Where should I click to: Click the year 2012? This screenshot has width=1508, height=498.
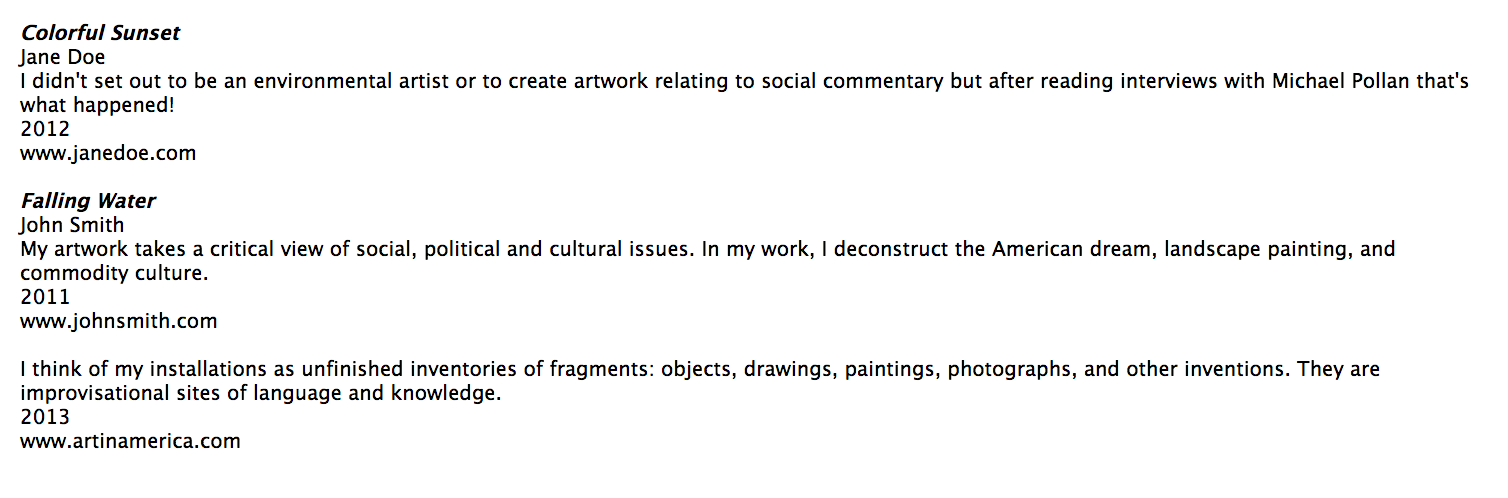coord(45,129)
